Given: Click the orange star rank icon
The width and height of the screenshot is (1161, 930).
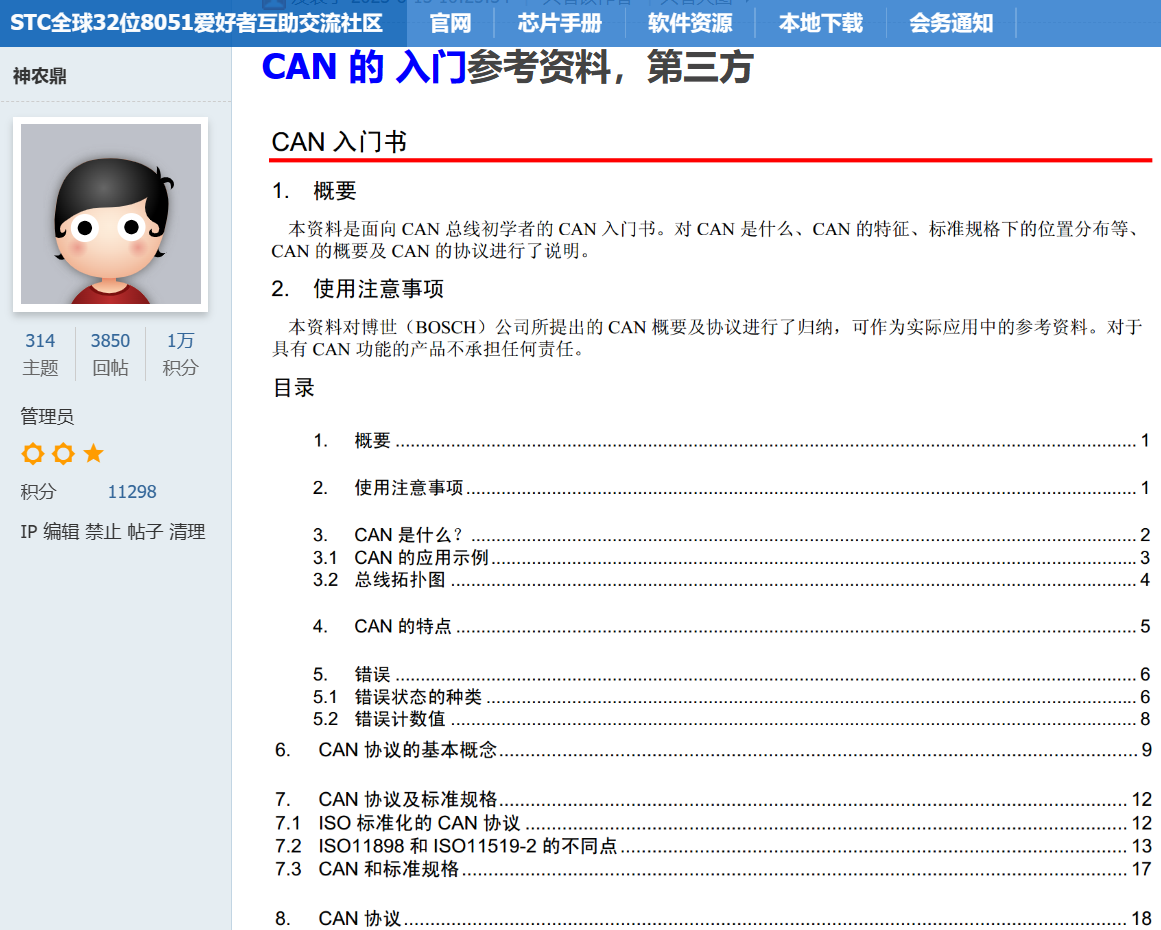Looking at the screenshot, I should coord(93,453).
